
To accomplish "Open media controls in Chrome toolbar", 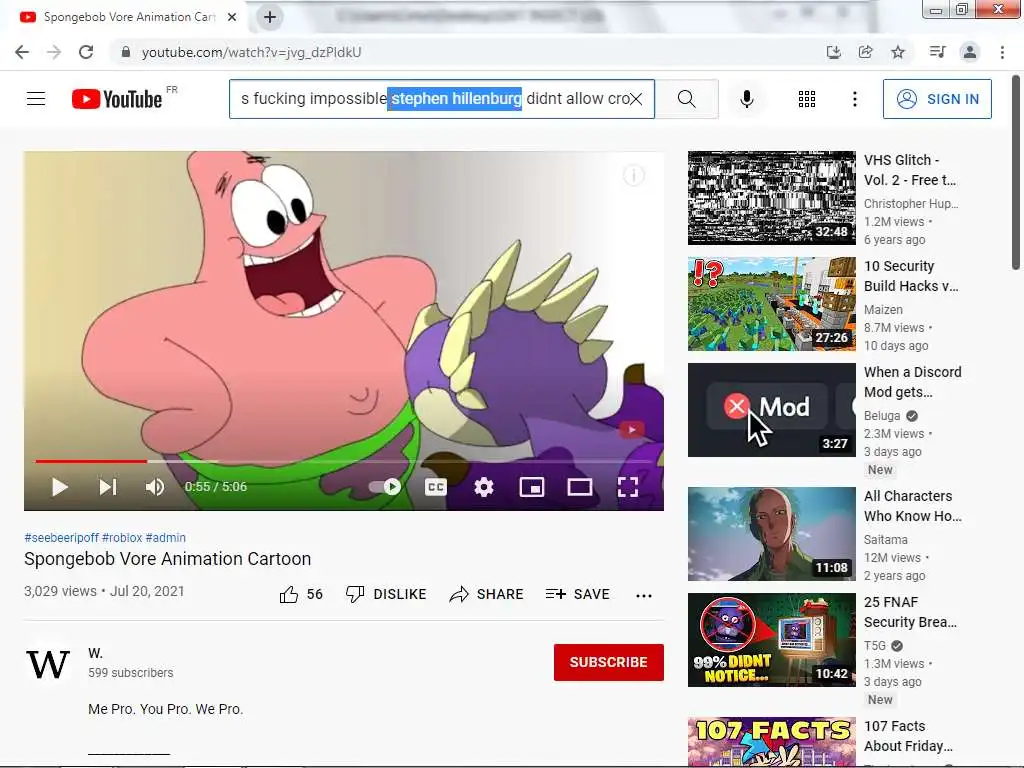I will tap(937, 52).
